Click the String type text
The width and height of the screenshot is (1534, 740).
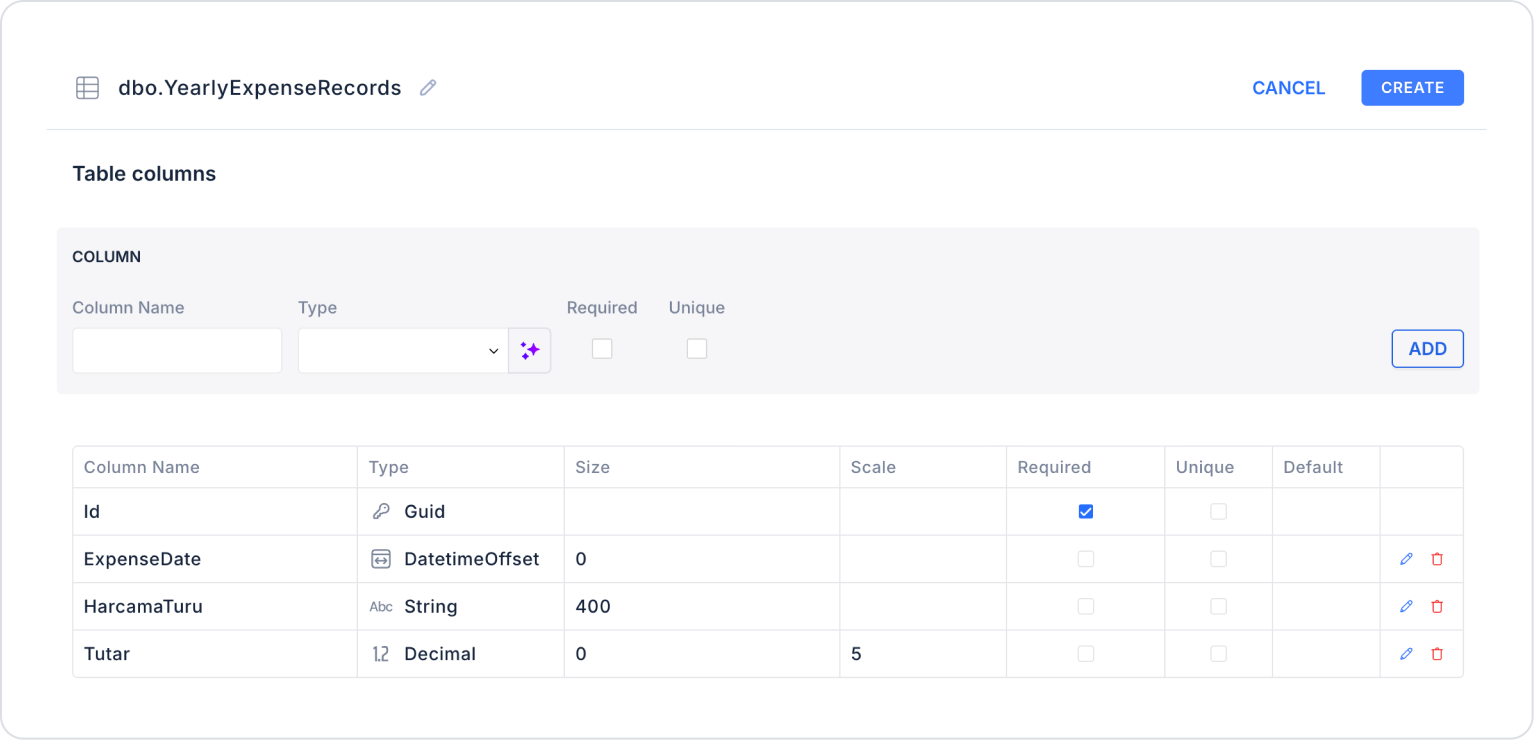[431, 606]
